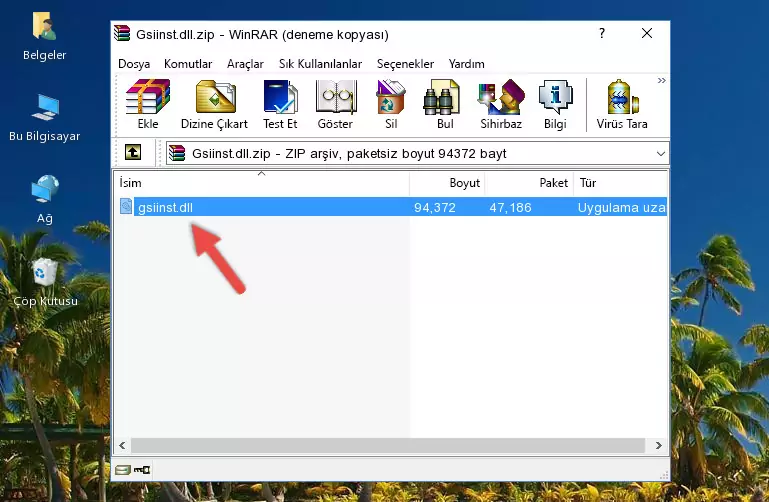The width and height of the screenshot is (769, 502).
Task: Open the Bul find tool
Action: (444, 104)
